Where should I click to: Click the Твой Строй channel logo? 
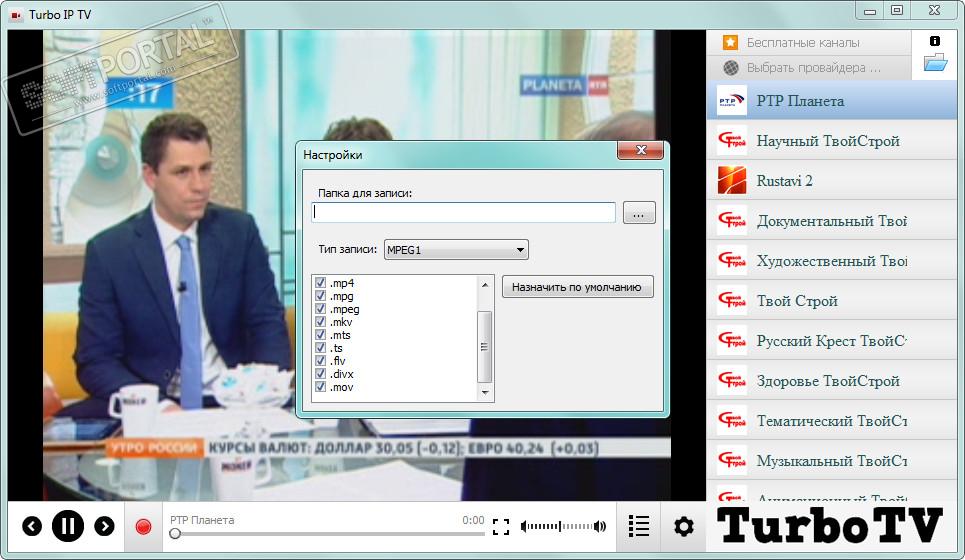pos(732,300)
